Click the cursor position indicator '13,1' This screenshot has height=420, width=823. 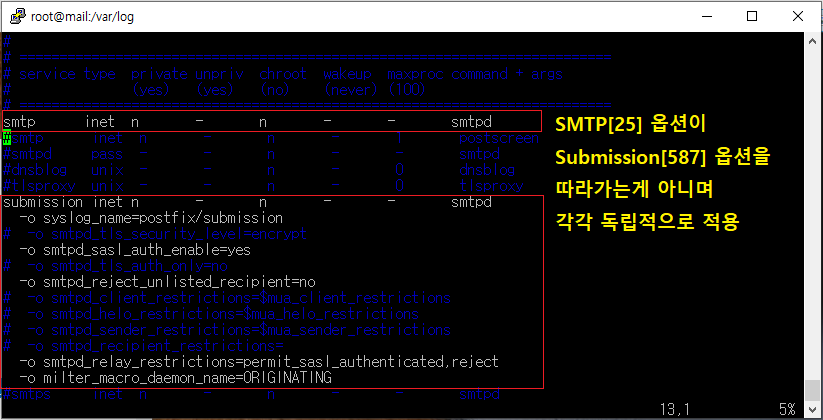676,409
